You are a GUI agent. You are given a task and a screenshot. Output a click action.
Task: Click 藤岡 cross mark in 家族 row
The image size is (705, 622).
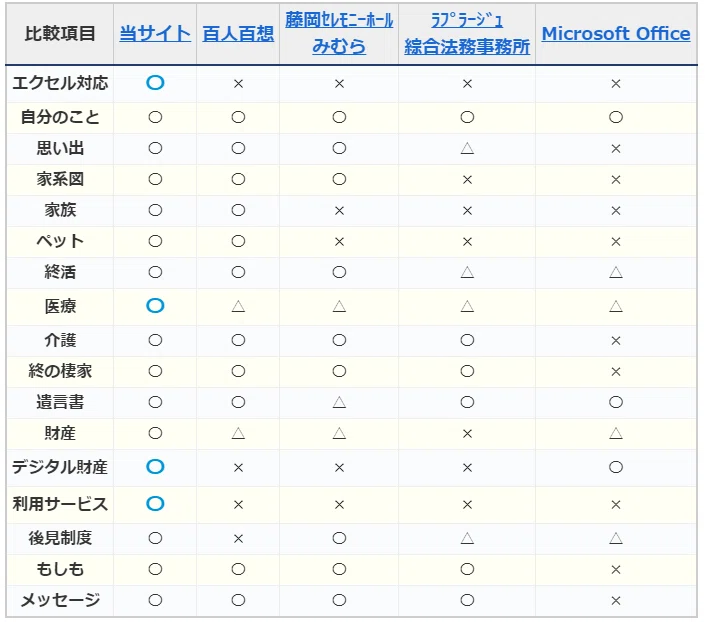coord(339,211)
